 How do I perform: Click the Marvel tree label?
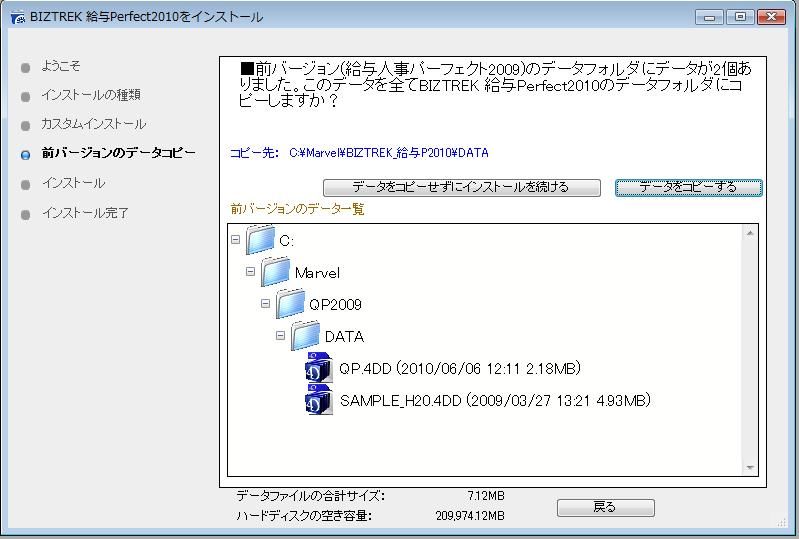pyautogui.click(x=317, y=273)
